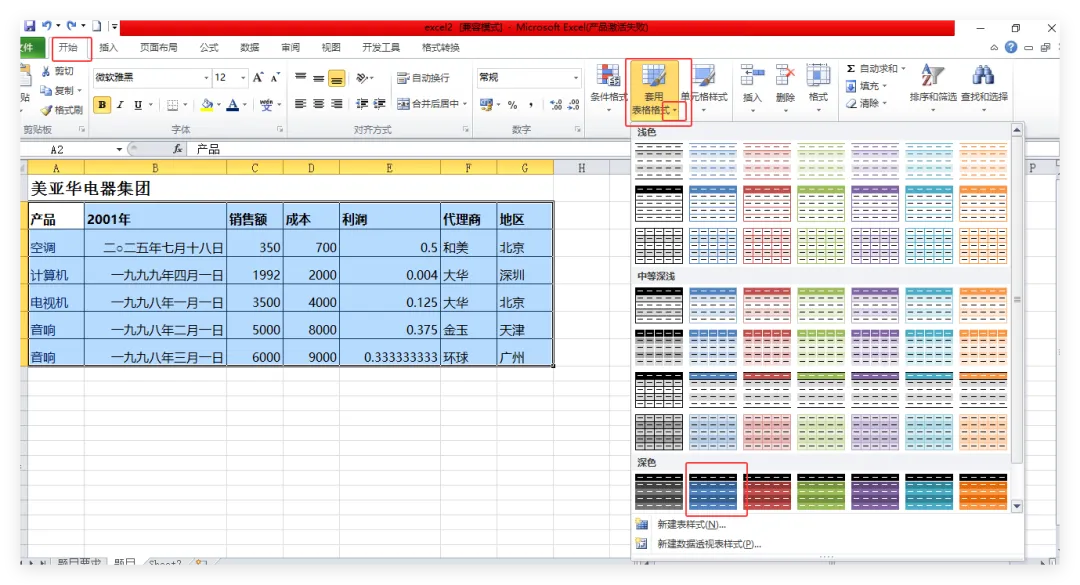Viewport: 1080px width, 585px height.
Task: Switch to Page Layout (页面布局) tab
Action: tap(158, 48)
